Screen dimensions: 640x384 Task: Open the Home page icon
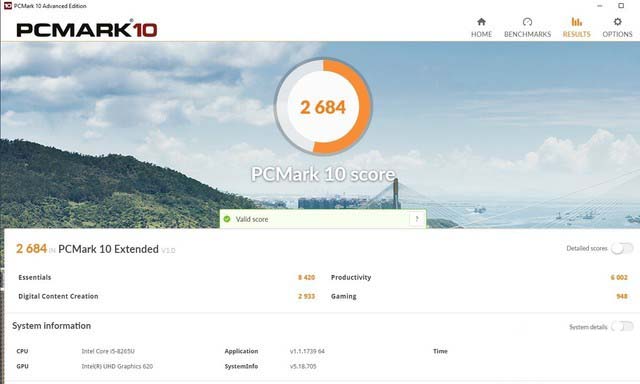click(481, 22)
